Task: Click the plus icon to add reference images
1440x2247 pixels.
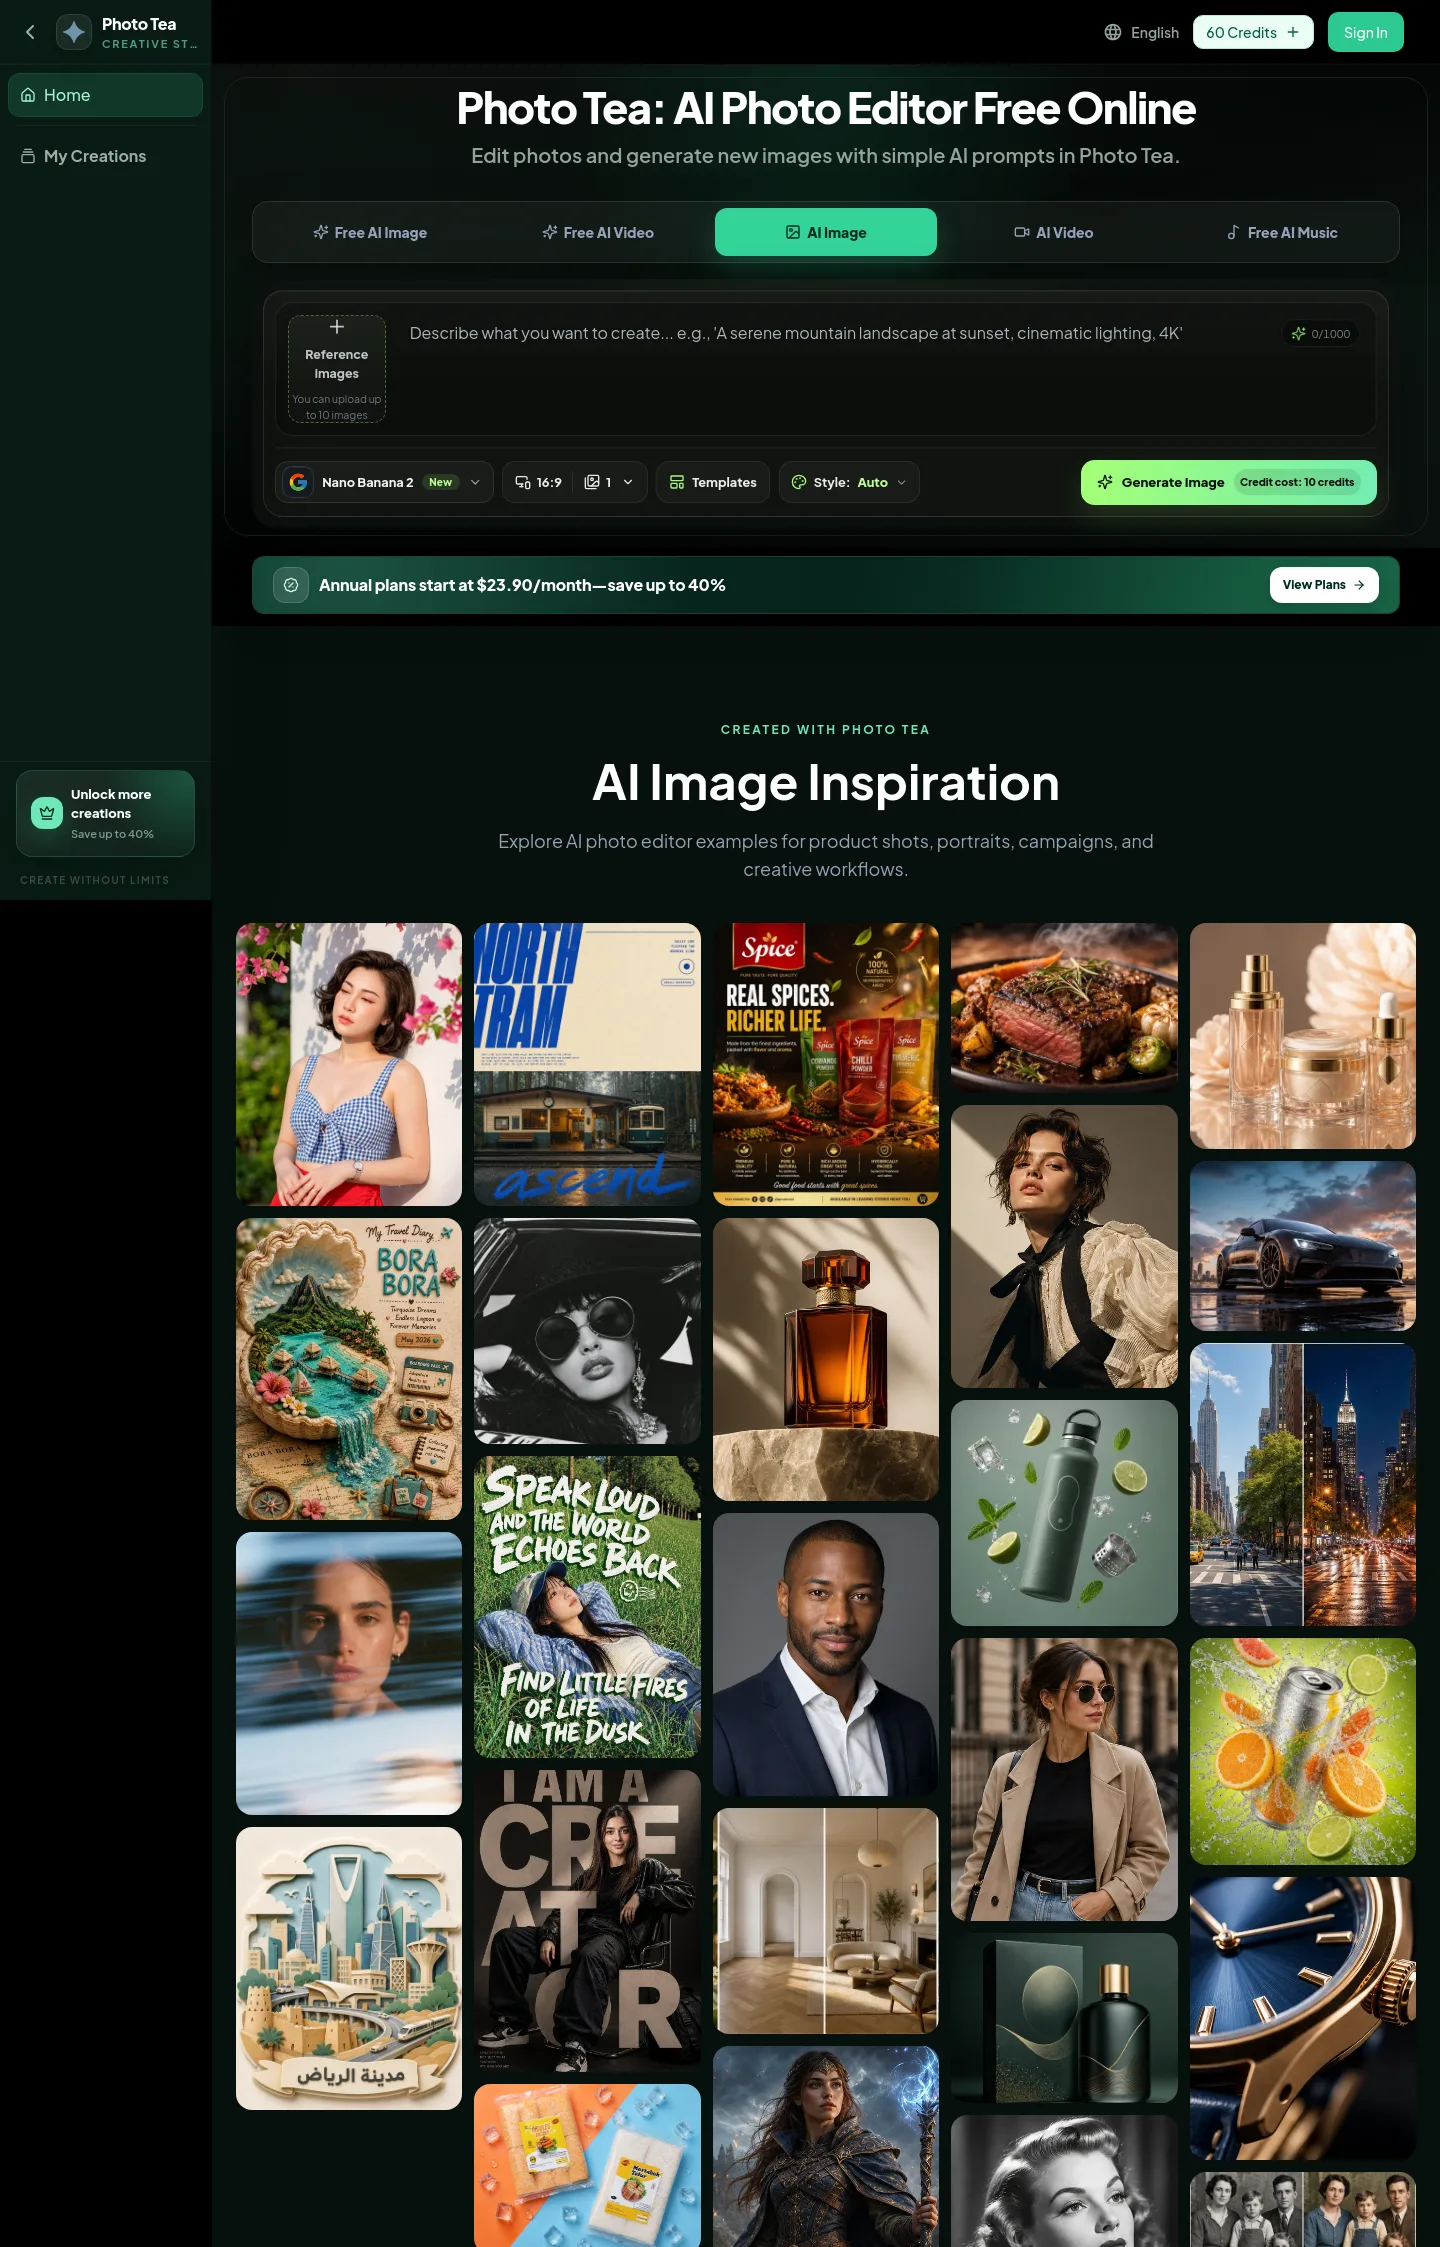Action: coord(337,327)
